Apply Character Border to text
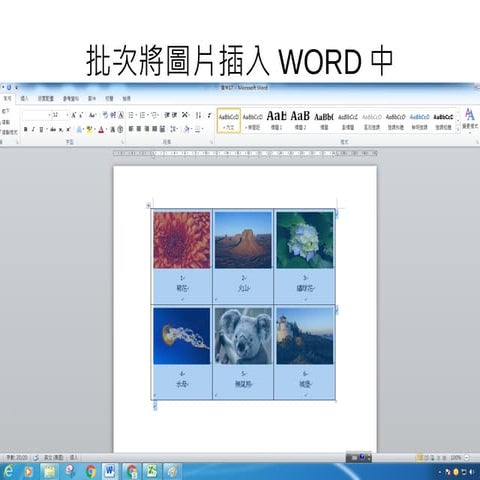 click(121, 115)
